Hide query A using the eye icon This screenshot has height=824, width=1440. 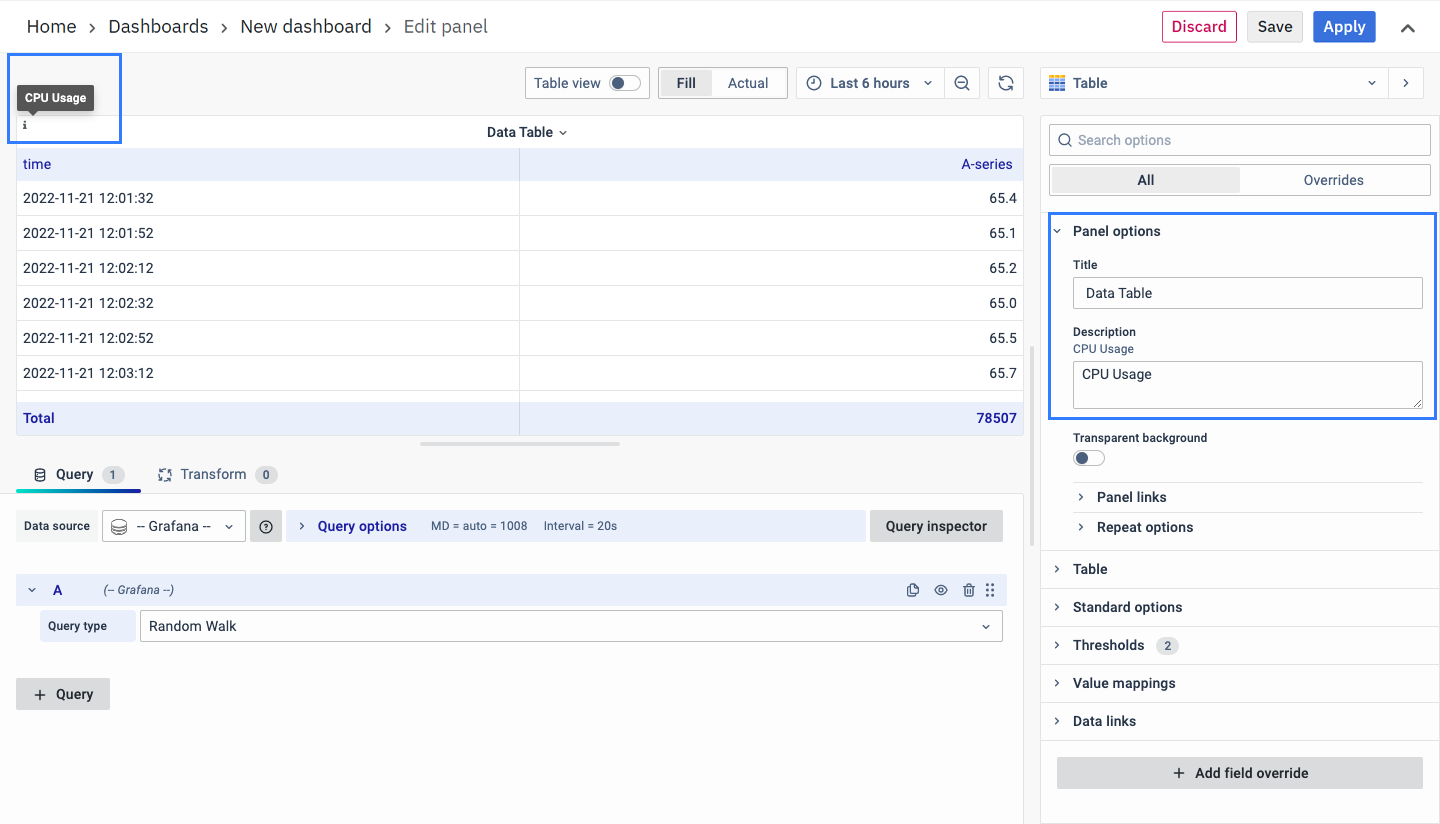[941, 590]
